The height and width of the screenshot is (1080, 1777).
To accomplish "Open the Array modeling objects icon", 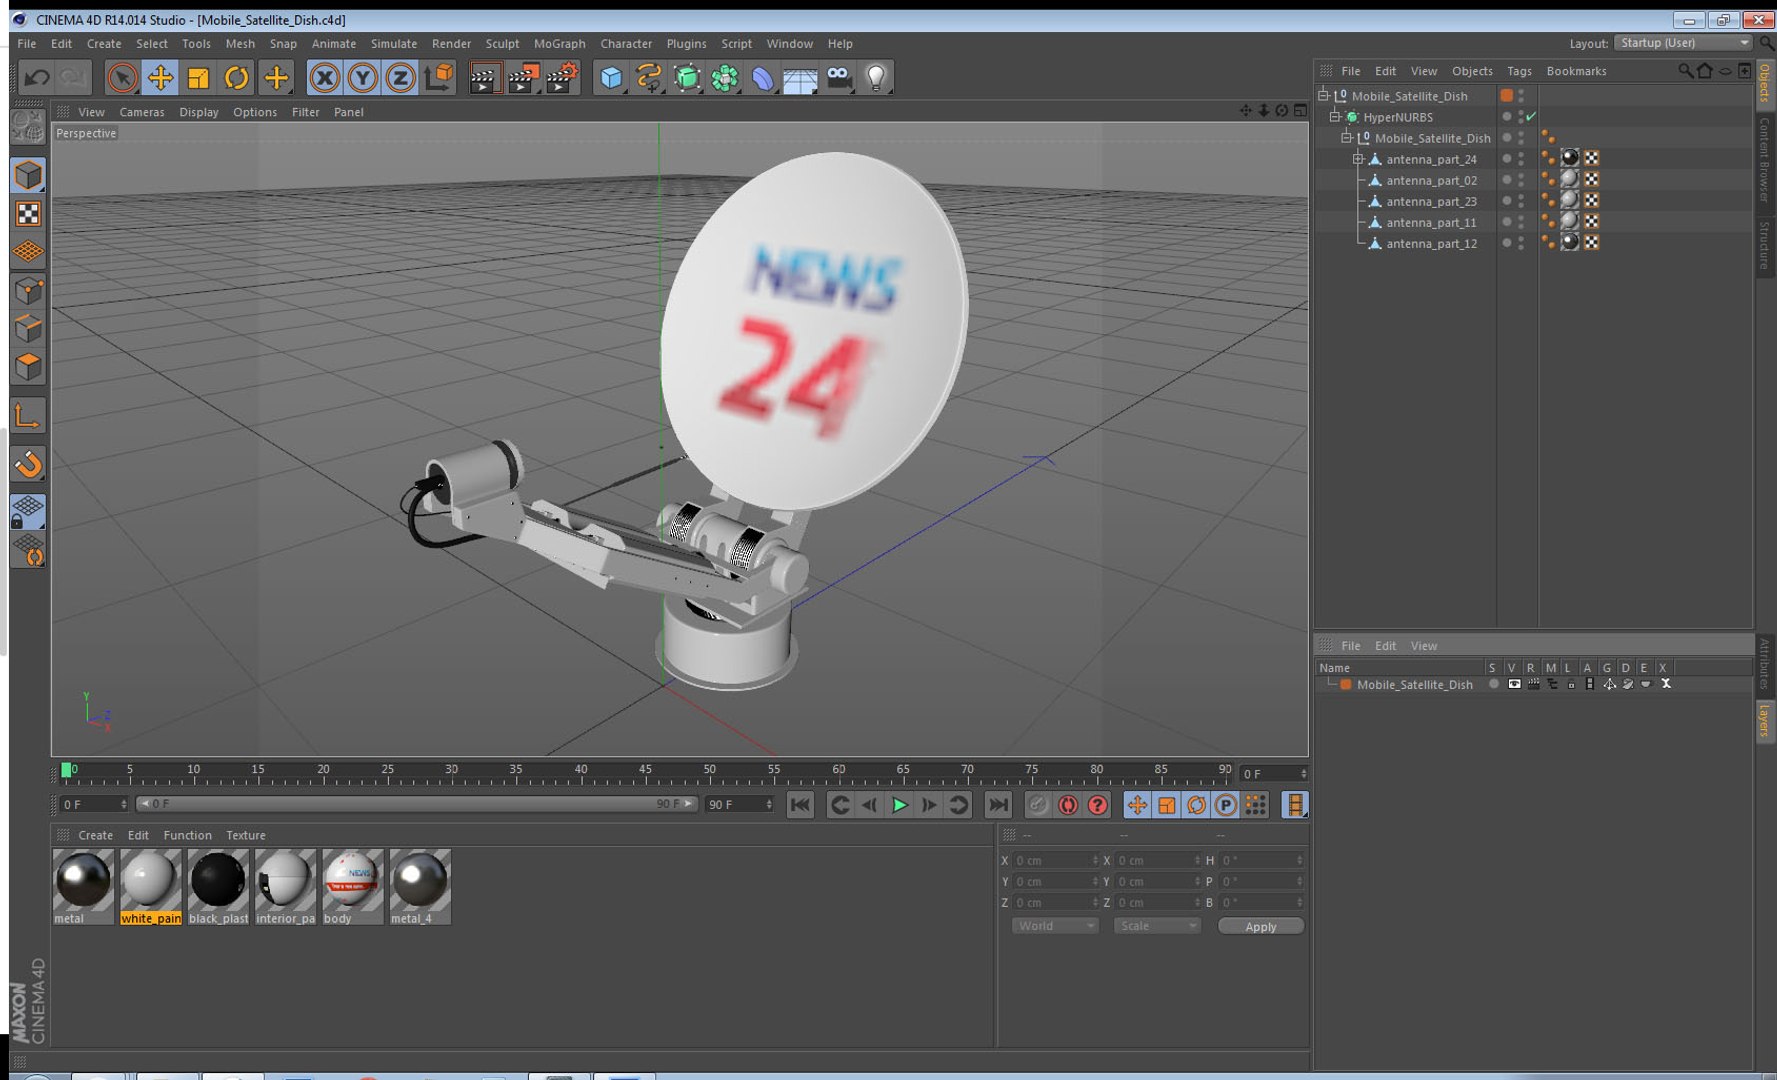I will [x=725, y=77].
